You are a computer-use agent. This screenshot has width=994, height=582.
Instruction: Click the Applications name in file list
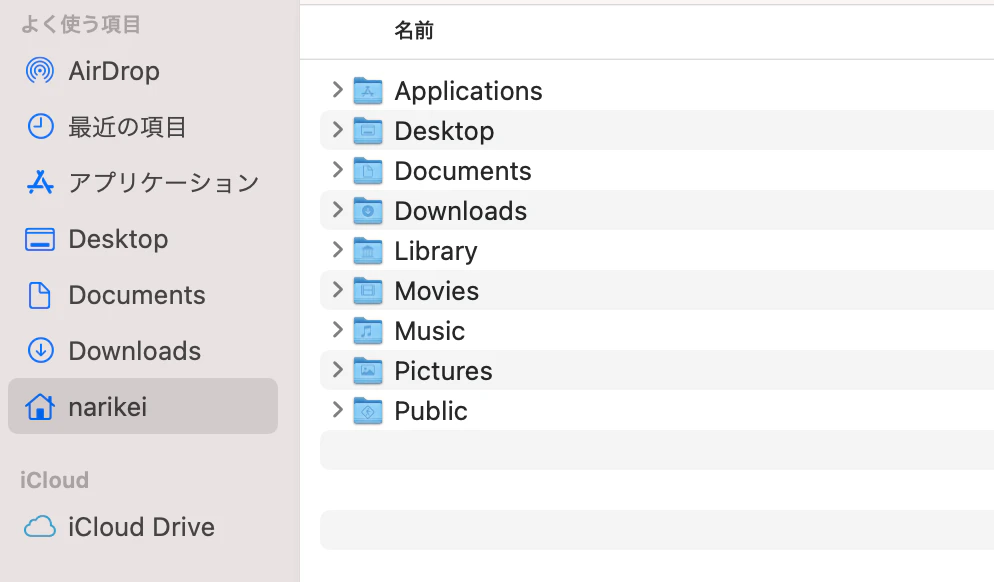[468, 91]
